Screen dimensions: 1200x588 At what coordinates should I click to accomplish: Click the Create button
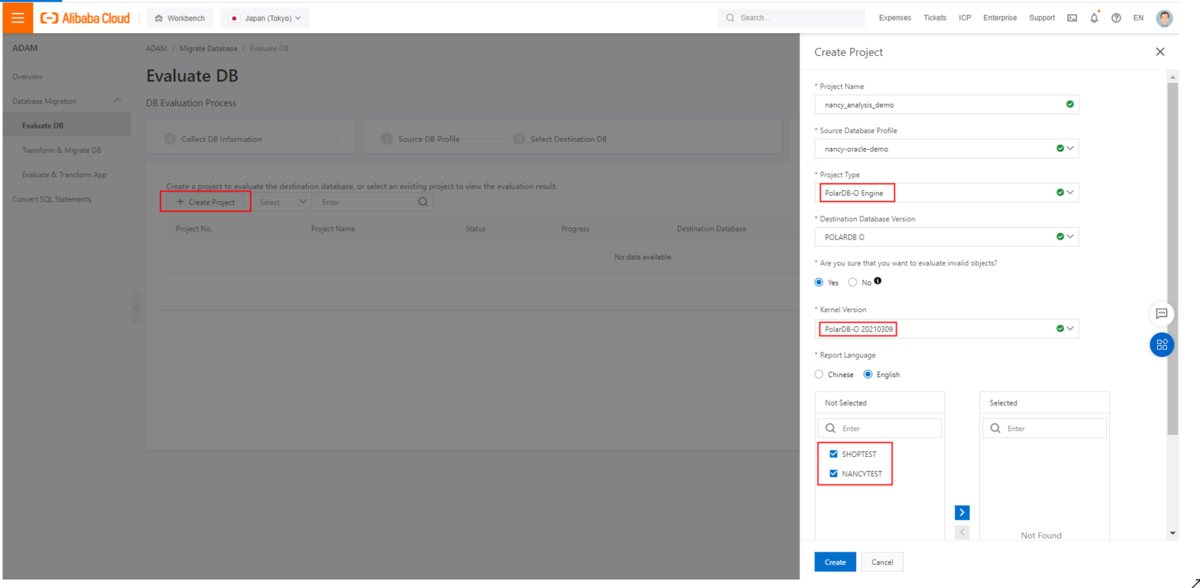click(835, 562)
